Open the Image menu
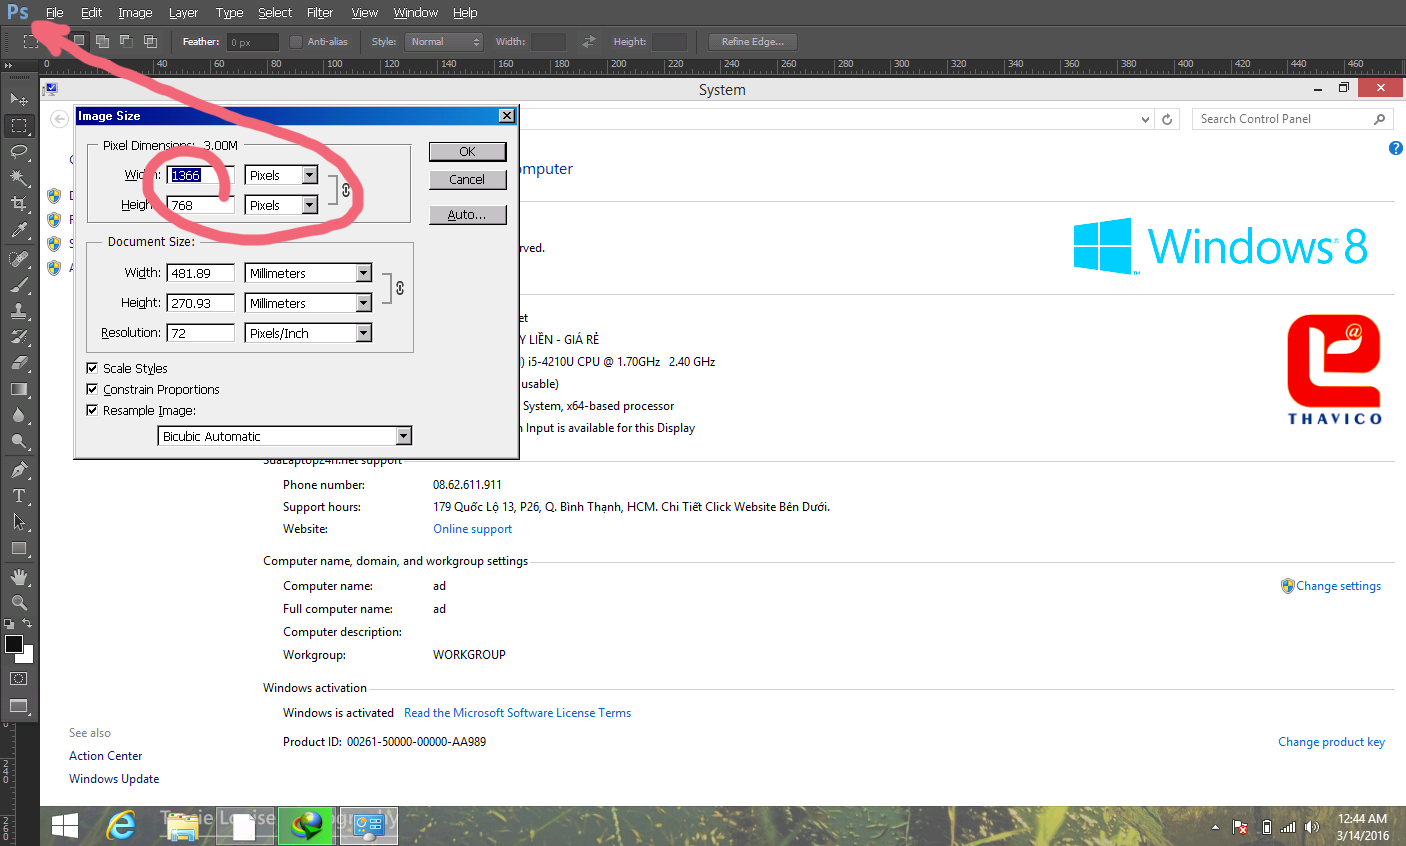The image size is (1406, 846). coord(135,13)
